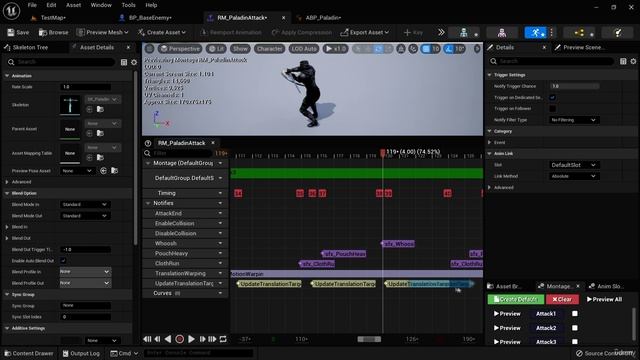Toggle Trigger on Follower checkbox
The width and height of the screenshot is (640, 360).
[x=553, y=109]
